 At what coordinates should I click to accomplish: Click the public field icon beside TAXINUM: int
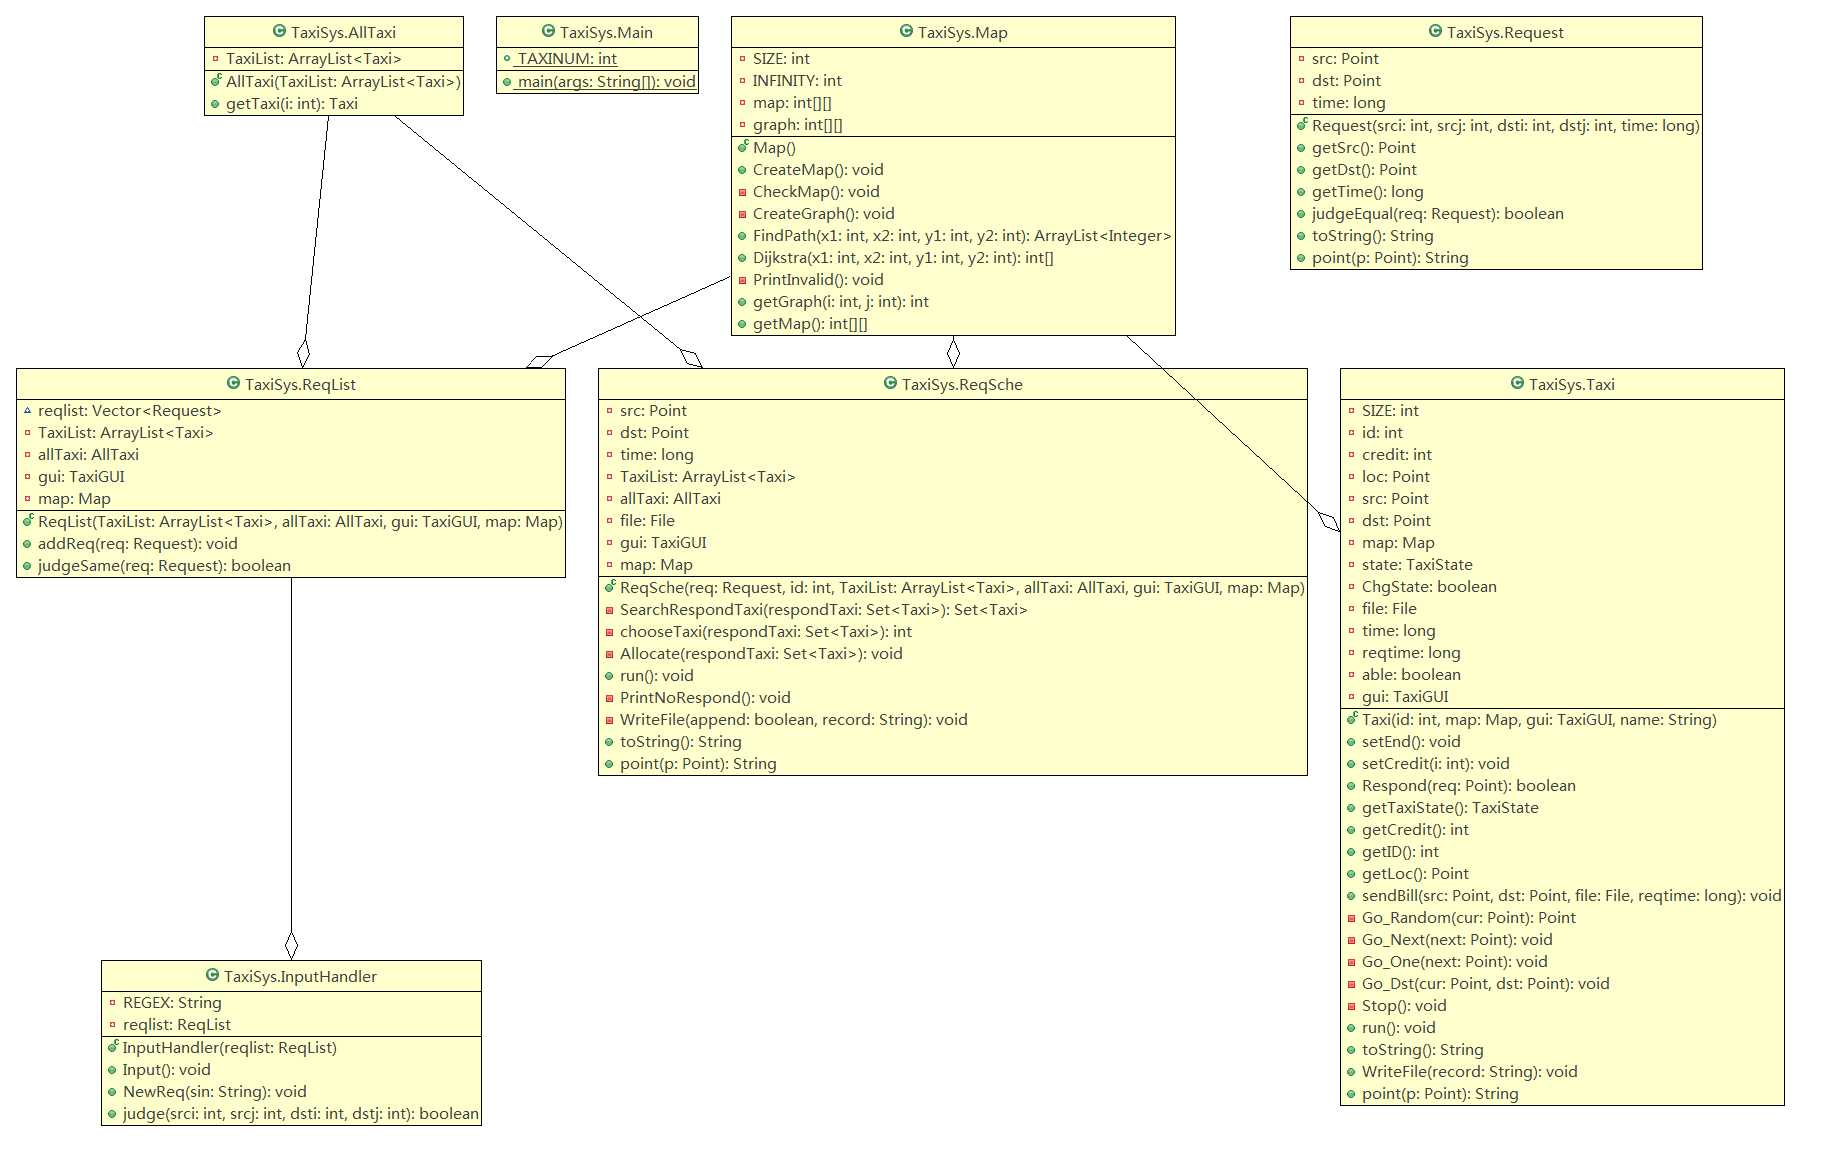[x=508, y=59]
